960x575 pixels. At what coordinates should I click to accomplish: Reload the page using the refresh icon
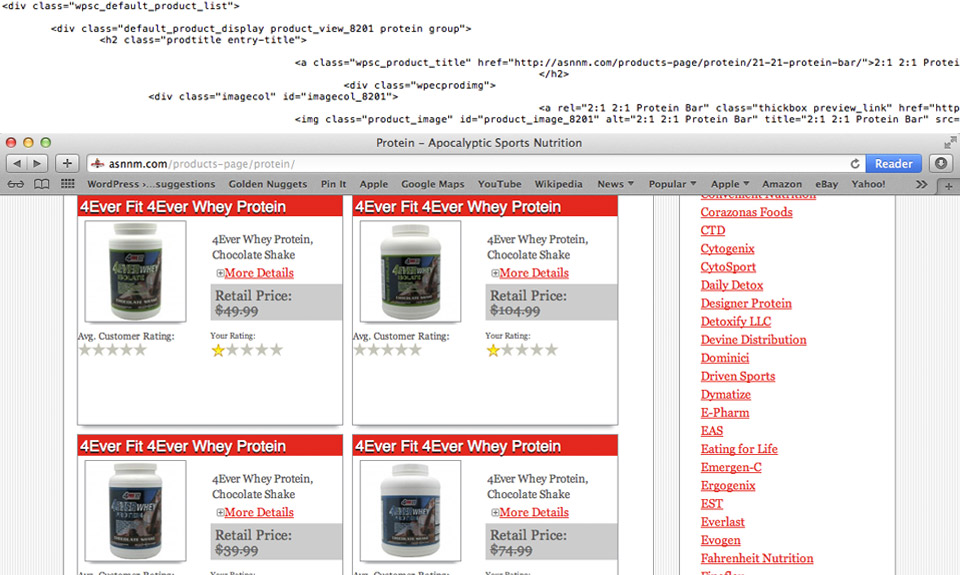[855, 163]
